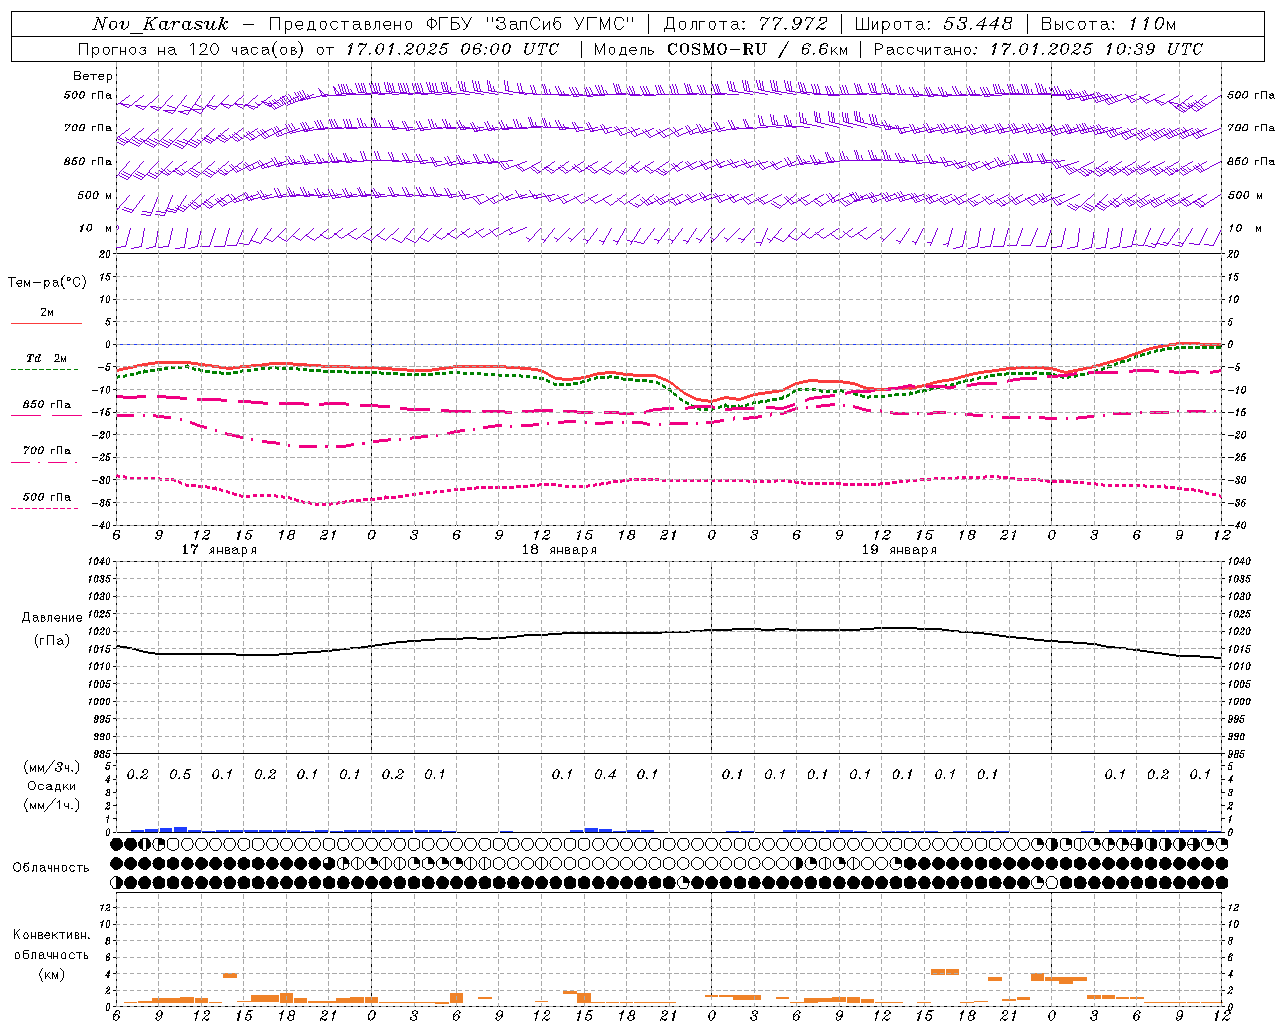The image size is (1280, 1024).
Task: Click the 'Высота: 110м' elevation text
Action: 1108,24
